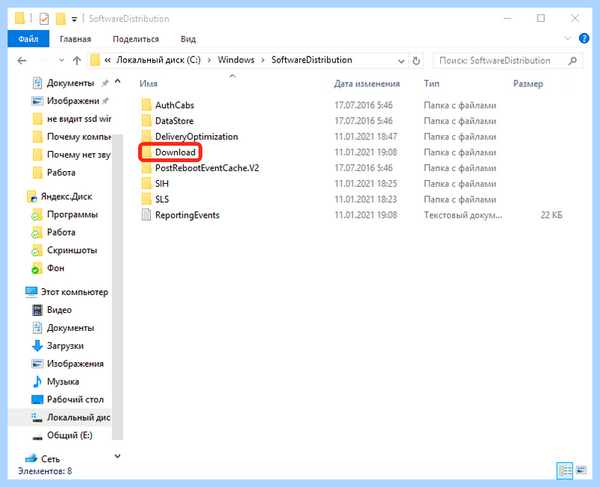
Task: Open pinned Изображени in quick access
Action: coord(73,101)
